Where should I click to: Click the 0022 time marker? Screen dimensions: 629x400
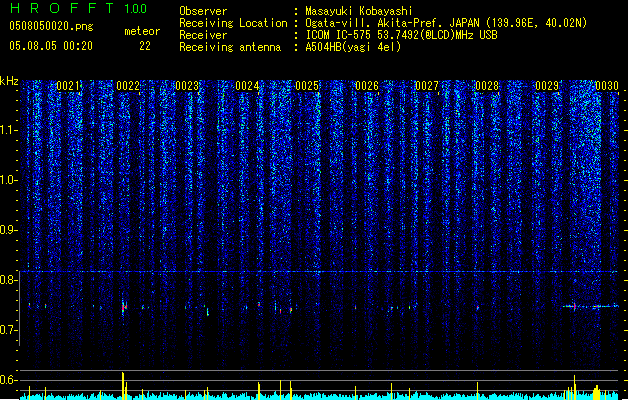(128, 86)
